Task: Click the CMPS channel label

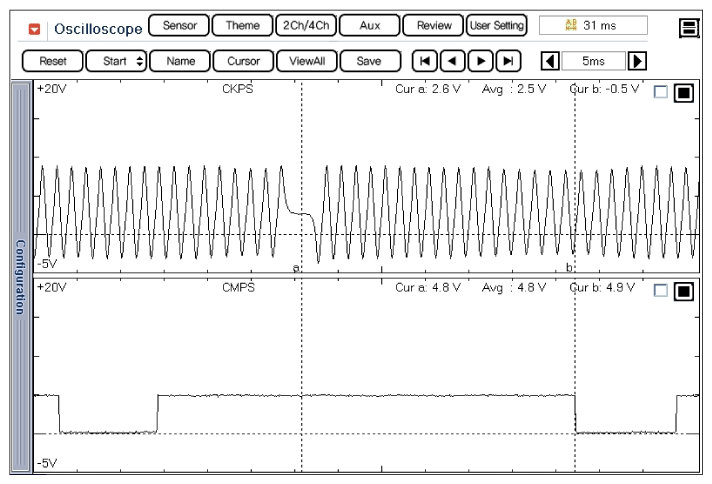Action: [x=238, y=288]
